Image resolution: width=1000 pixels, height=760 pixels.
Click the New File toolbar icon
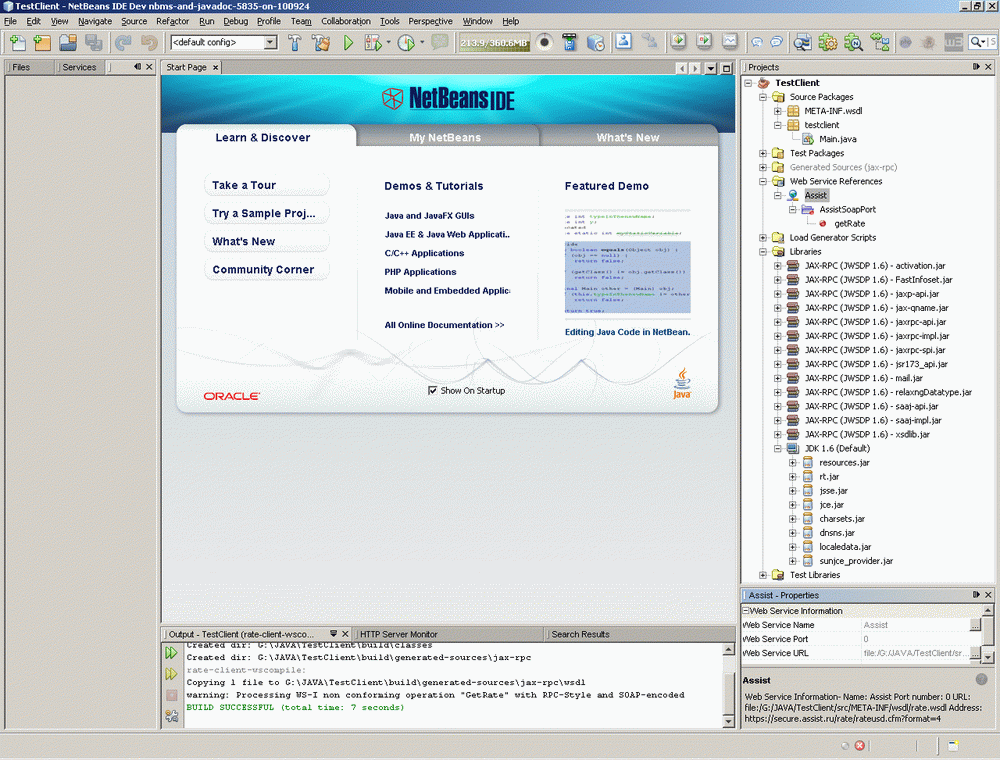17,43
